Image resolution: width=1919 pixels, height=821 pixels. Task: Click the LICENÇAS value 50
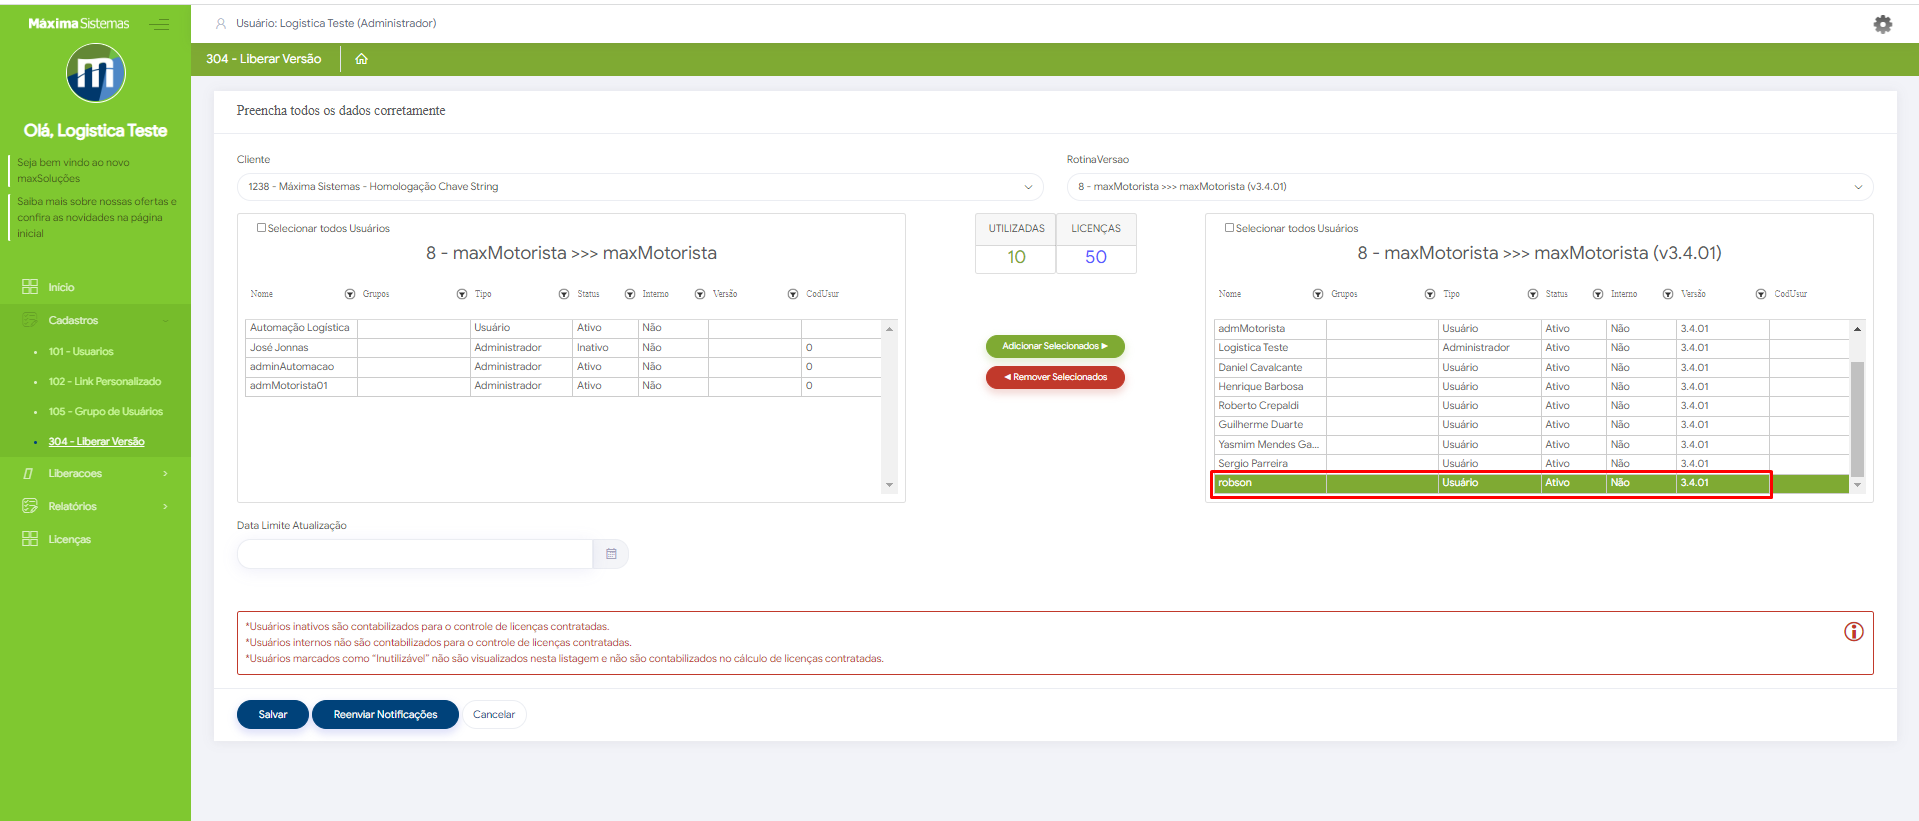pyautogui.click(x=1096, y=257)
